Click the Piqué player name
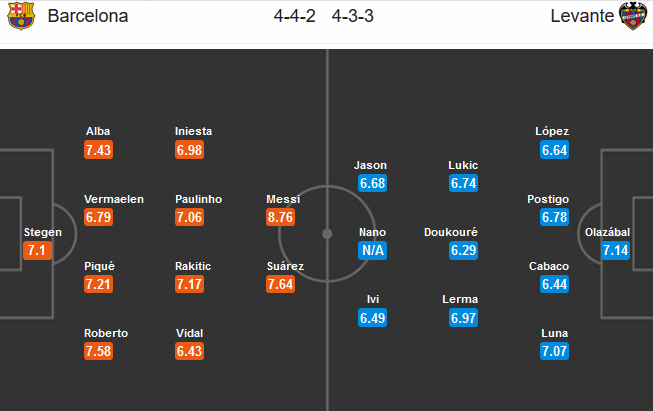This screenshot has height=411, width=653. (100, 267)
